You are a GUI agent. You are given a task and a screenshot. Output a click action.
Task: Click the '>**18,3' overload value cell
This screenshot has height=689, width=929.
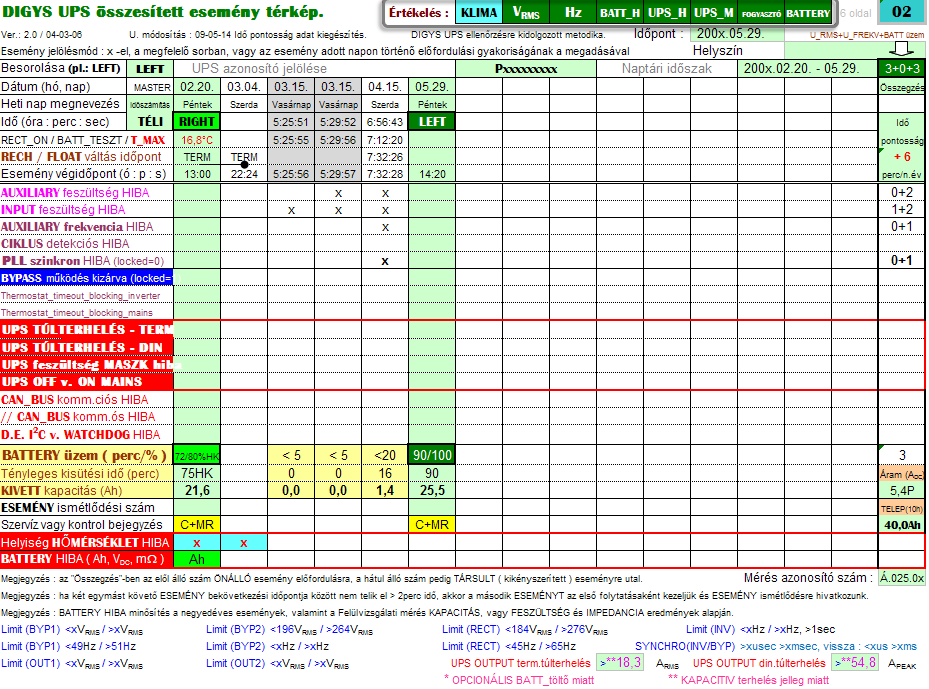click(620, 663)
